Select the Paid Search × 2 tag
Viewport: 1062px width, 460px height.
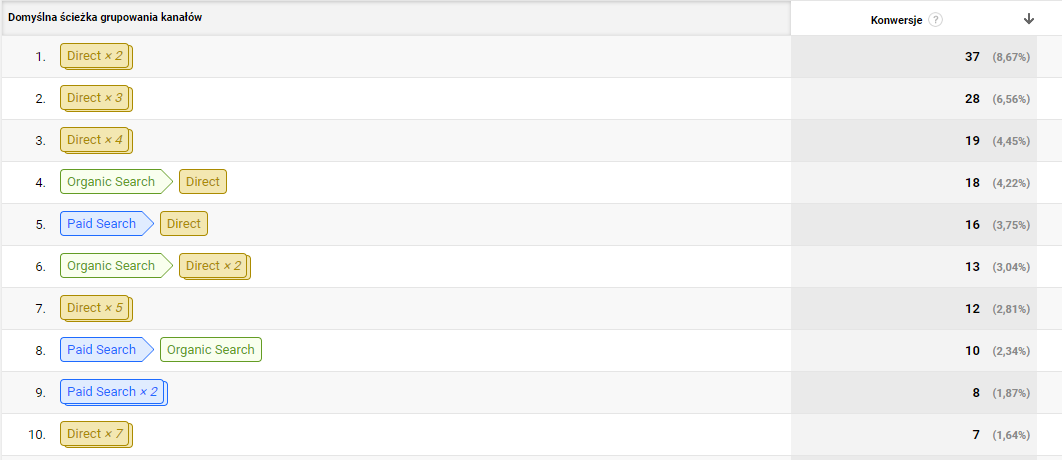click(112, 392)
